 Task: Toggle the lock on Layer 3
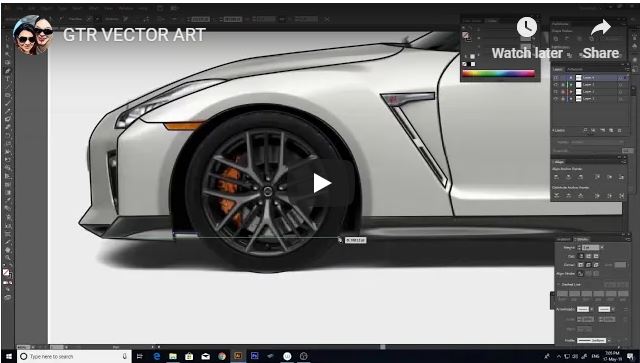563,85
